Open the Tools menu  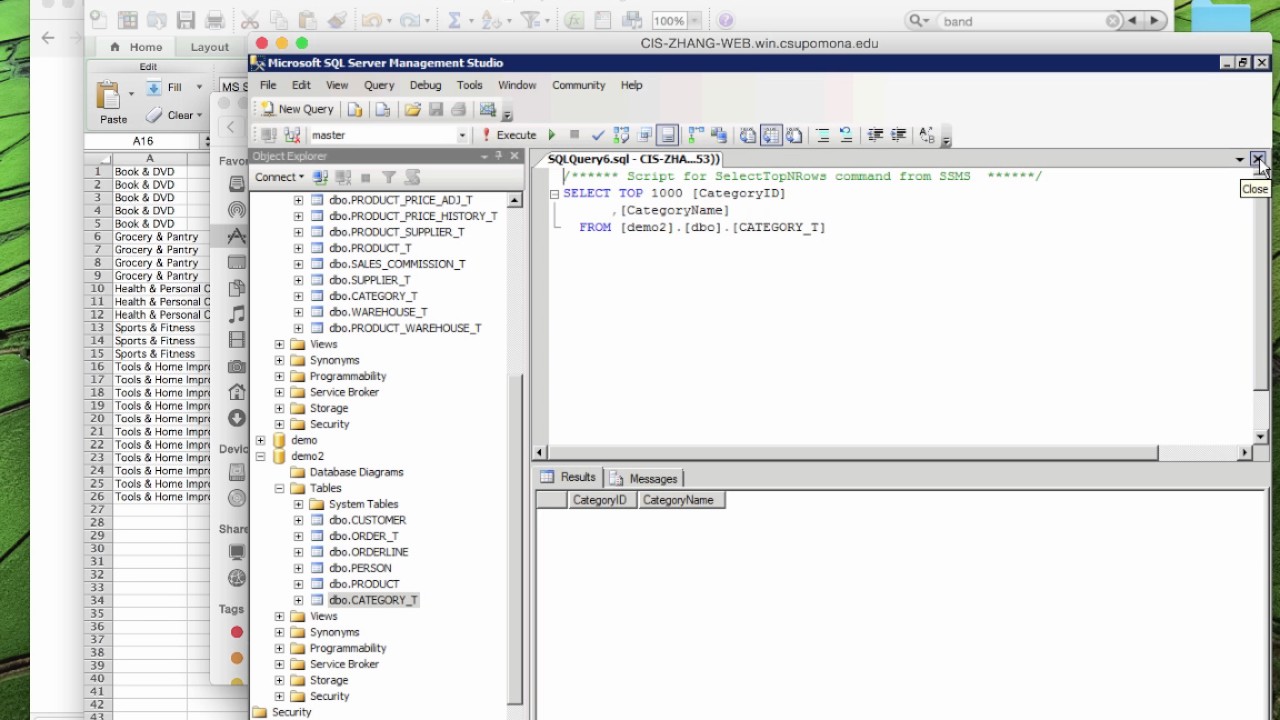pyautogui.click(x=469, y=85)
